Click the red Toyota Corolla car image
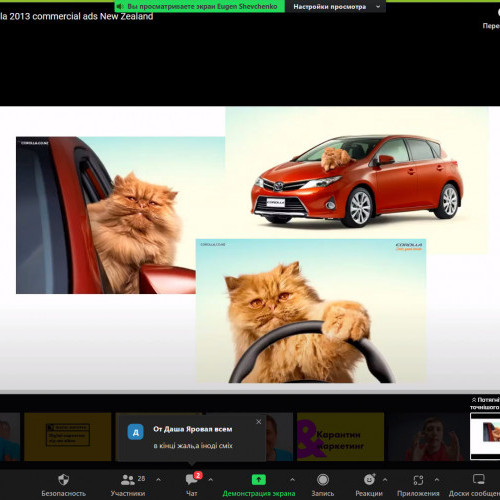 (357, 181)
